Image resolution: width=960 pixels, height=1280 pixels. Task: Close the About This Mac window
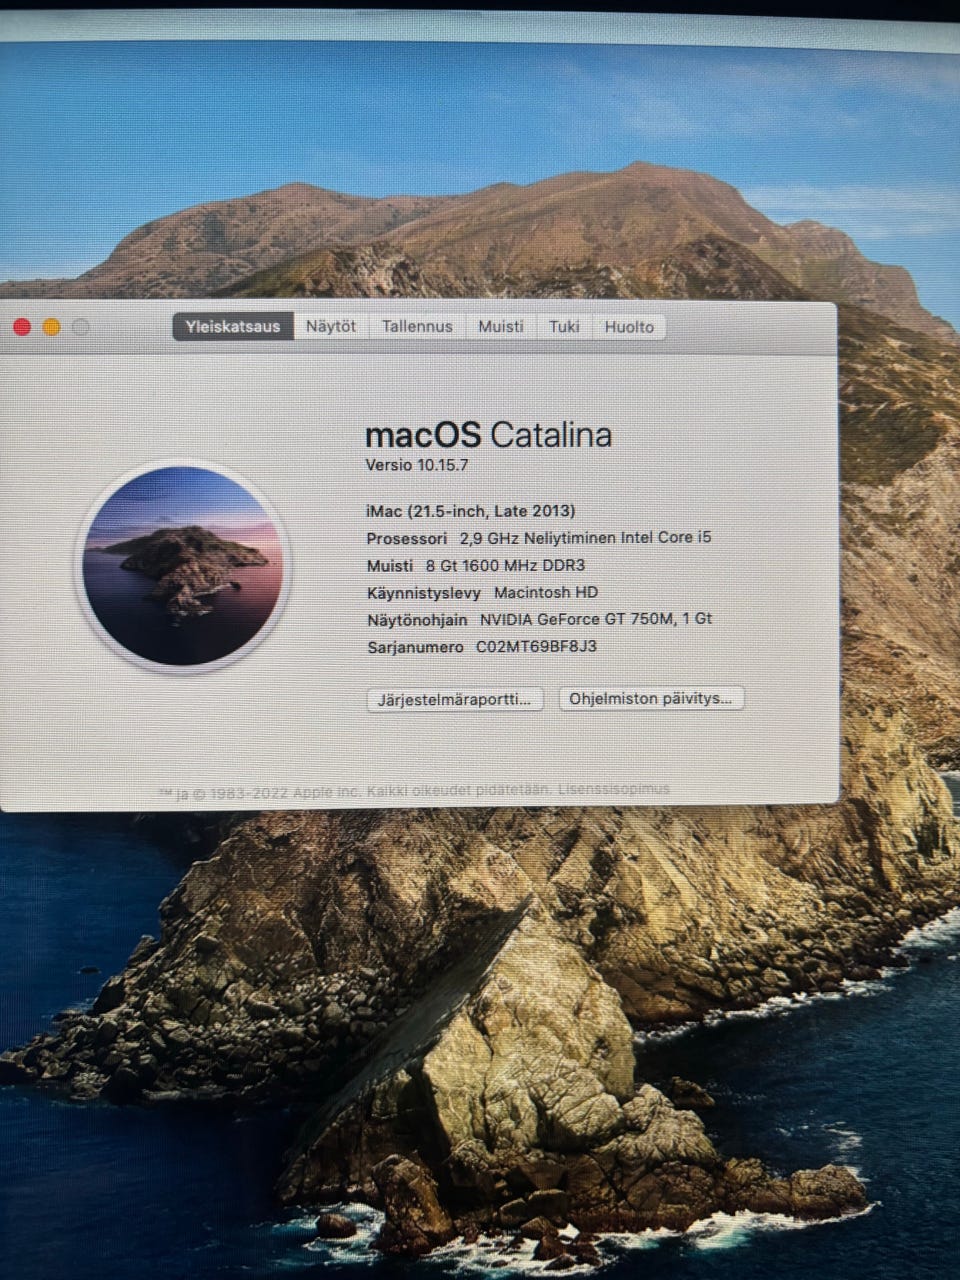(x=22, y=327)
